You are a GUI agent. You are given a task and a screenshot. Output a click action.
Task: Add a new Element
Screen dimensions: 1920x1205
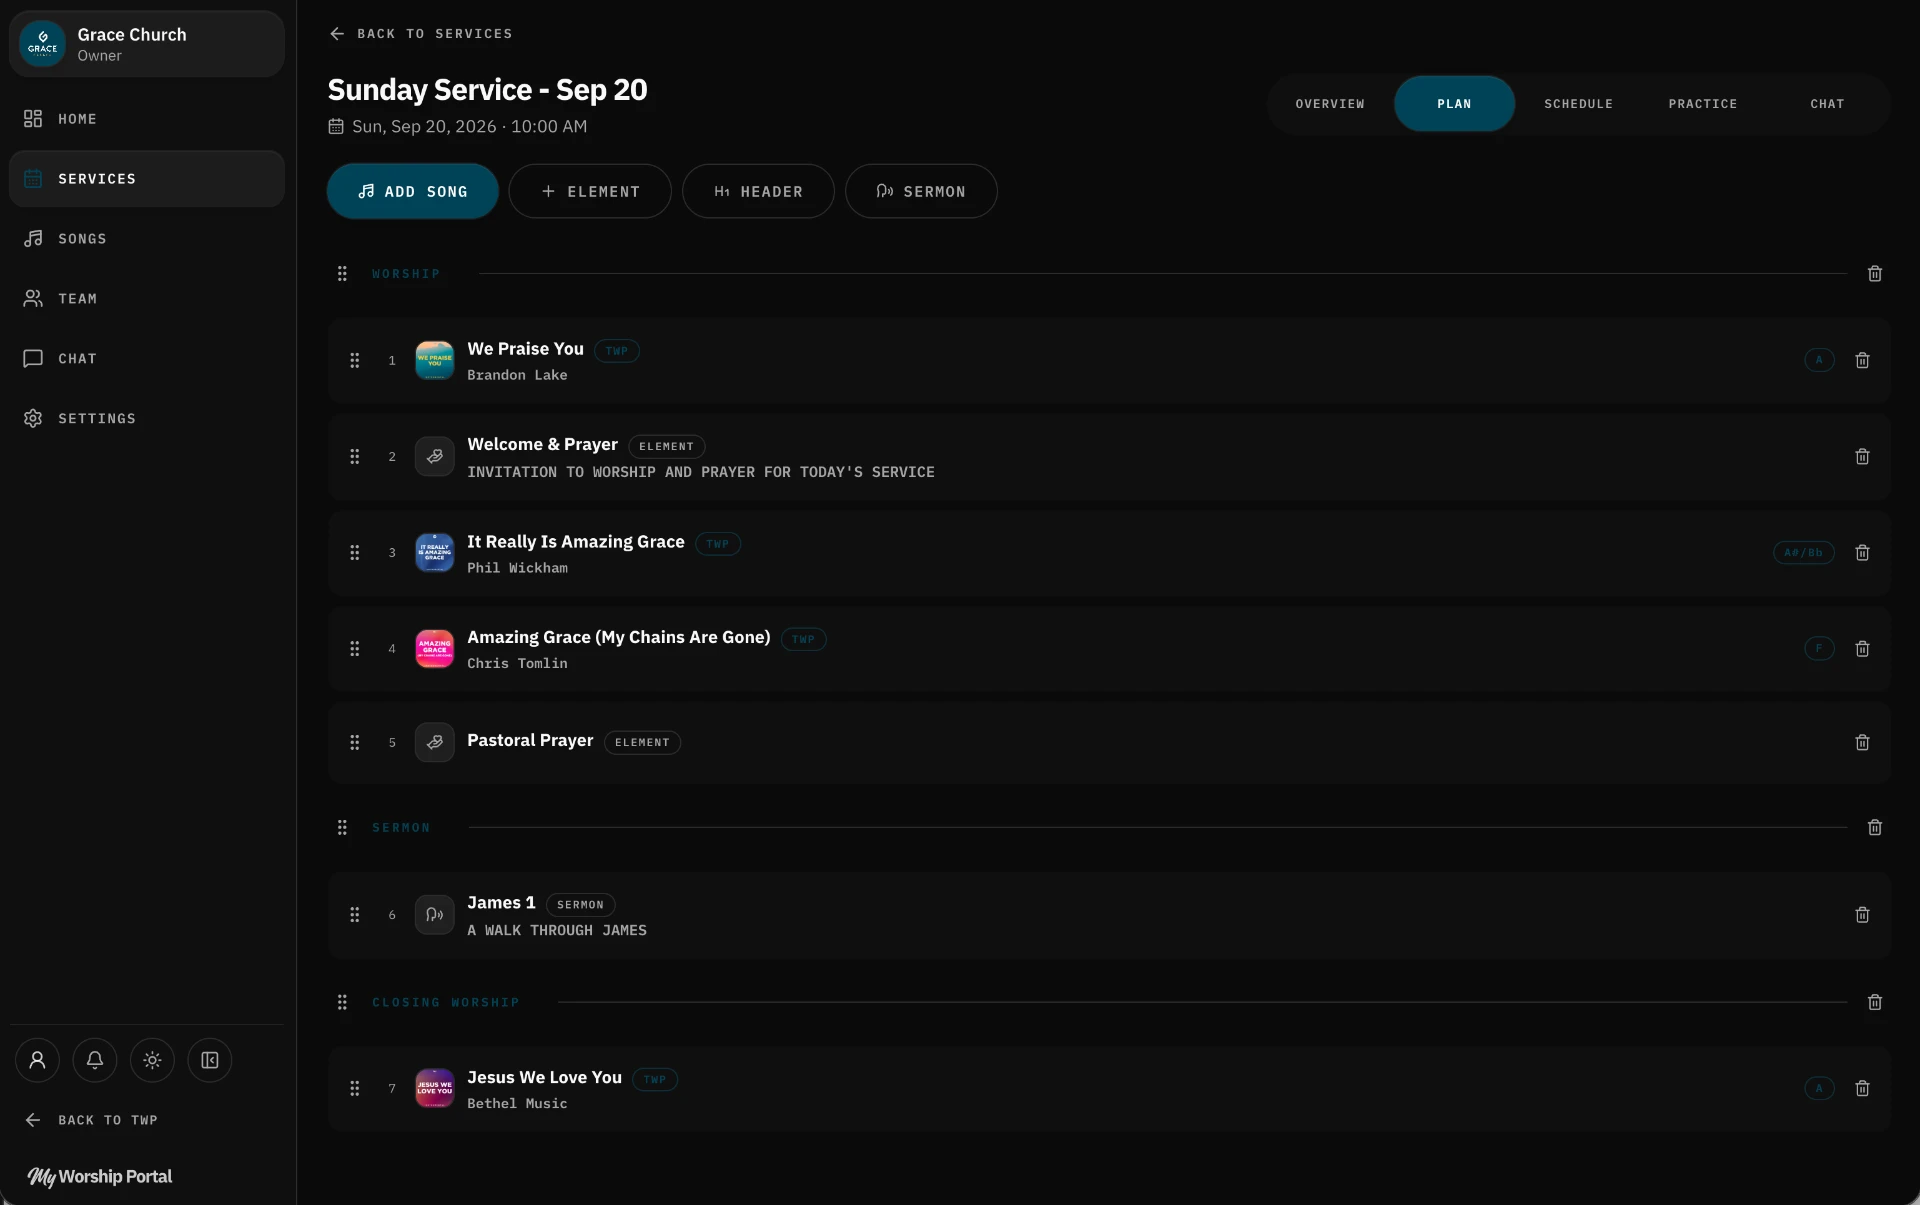590,192
